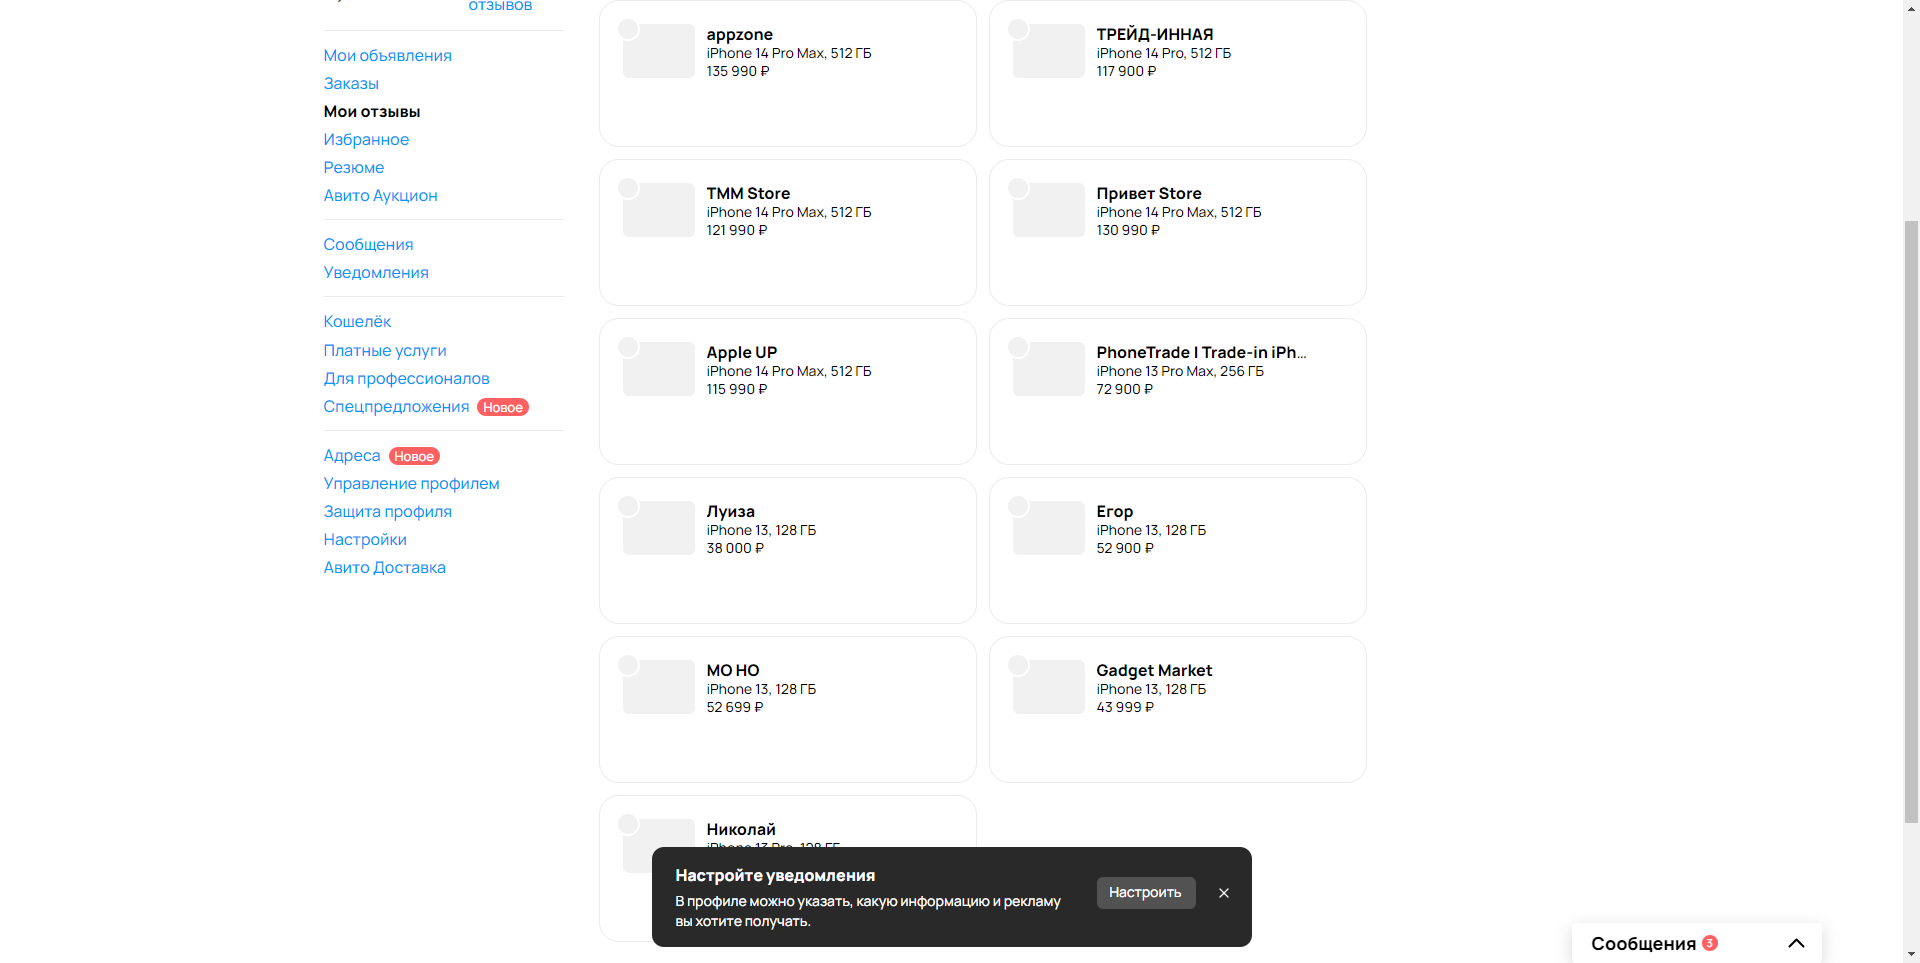
Task: Click the Луиза listing thumbnail
Action: (658, 528)
